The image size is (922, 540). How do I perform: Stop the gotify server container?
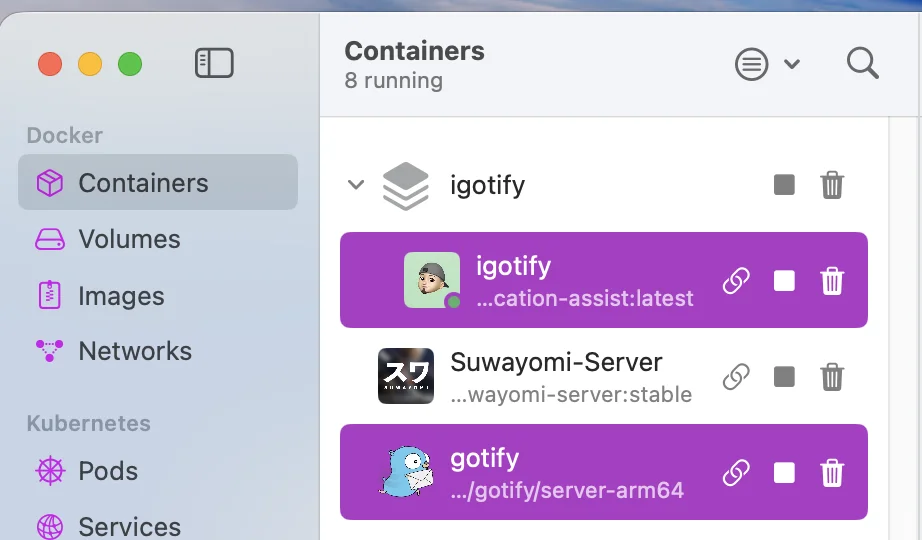point(784,473)
